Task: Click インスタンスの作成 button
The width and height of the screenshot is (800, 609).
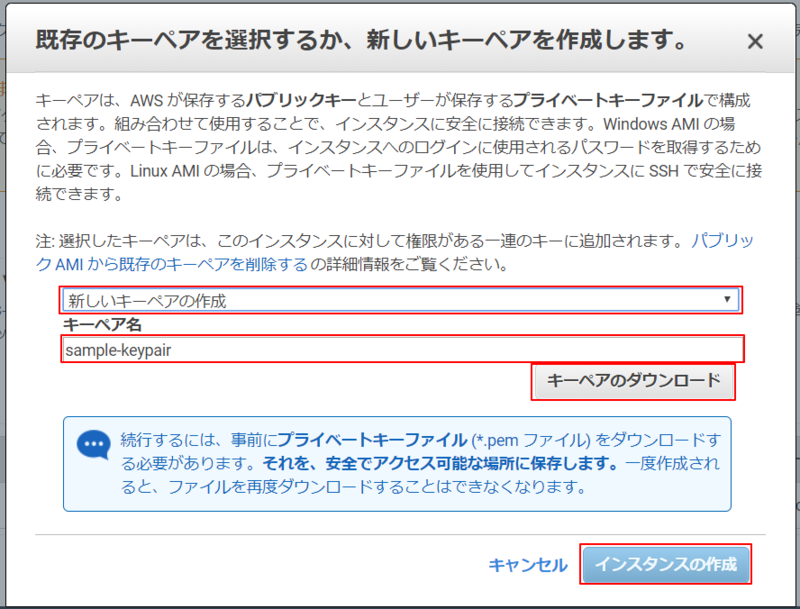Action: [666, 564]
